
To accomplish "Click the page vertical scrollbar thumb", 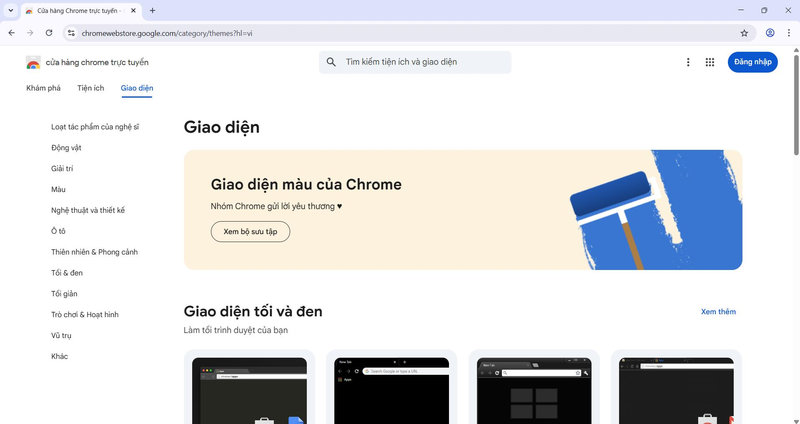I will click(x=796, y=104).
